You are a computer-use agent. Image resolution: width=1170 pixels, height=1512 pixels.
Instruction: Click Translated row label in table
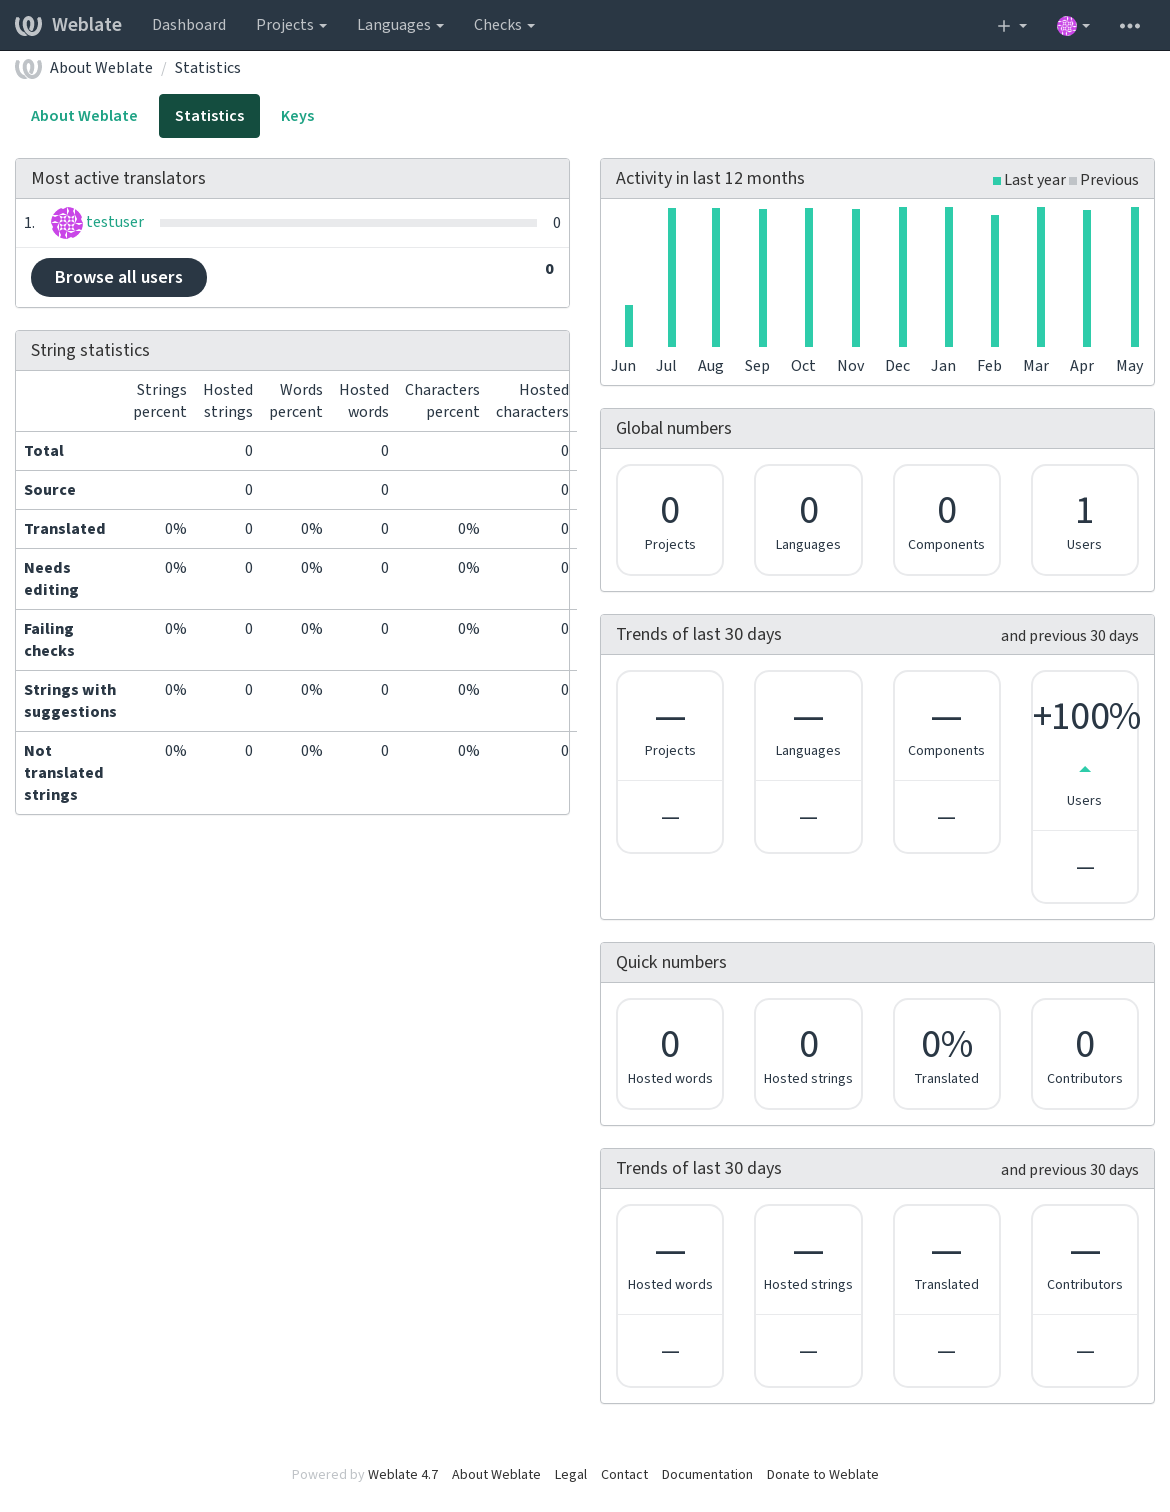coord(65,529)
